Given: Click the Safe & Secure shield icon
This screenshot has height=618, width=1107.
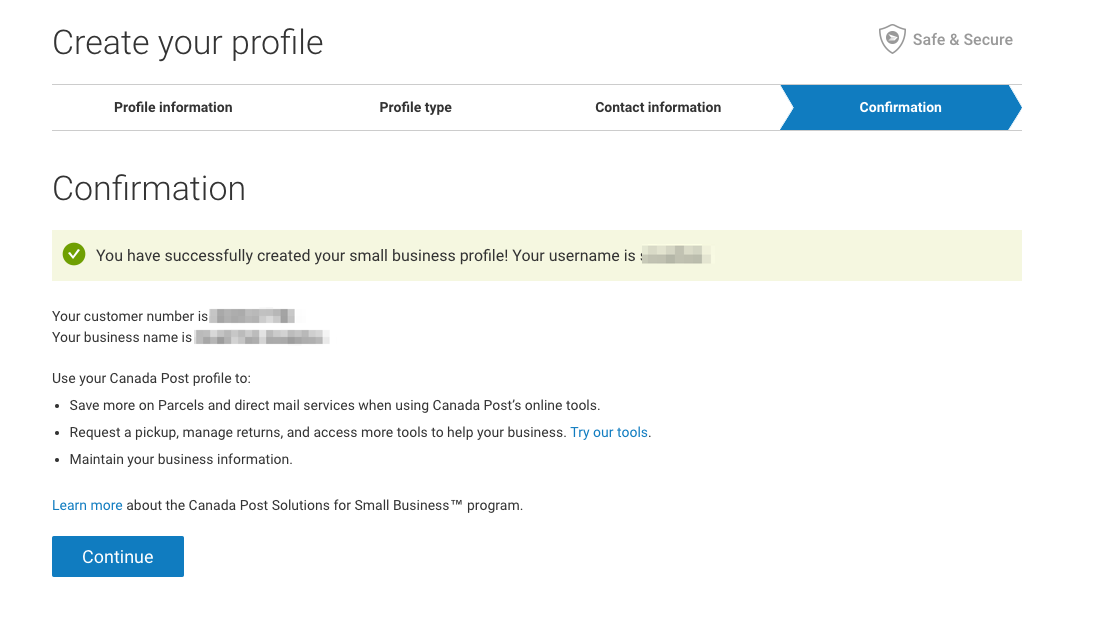Looking at the screenshot, I should (x=892, y=39).
